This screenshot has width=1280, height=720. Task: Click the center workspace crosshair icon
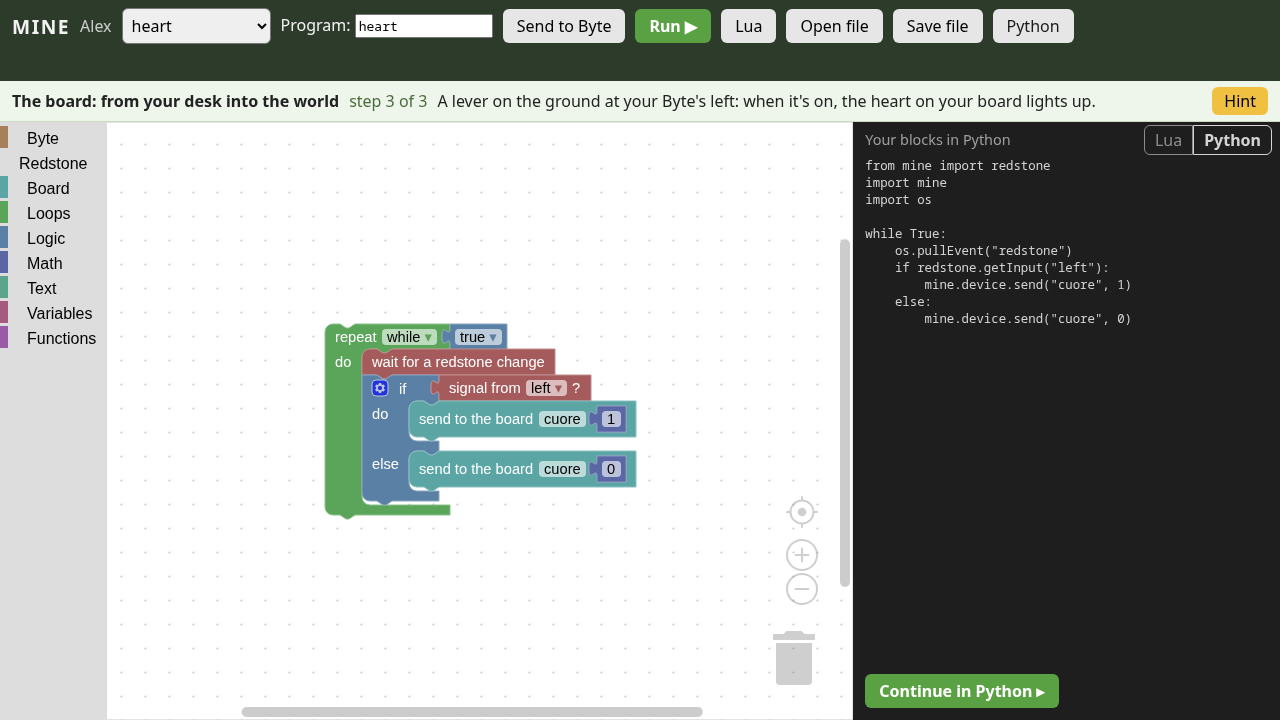click(x=802, y=512)
